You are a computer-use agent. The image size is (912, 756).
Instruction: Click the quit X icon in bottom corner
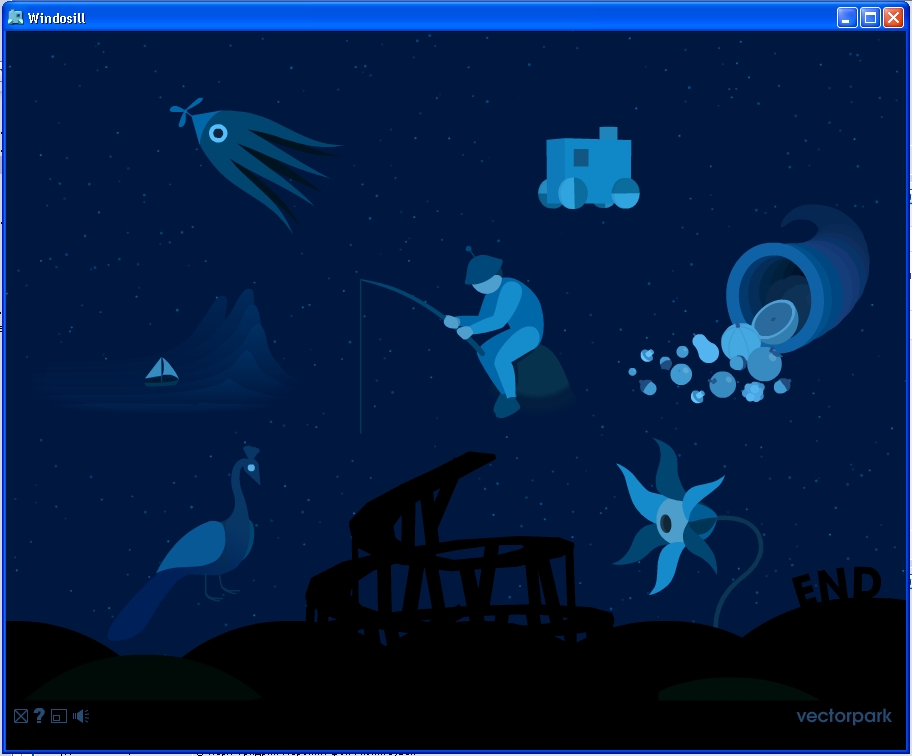pos(20,716)
